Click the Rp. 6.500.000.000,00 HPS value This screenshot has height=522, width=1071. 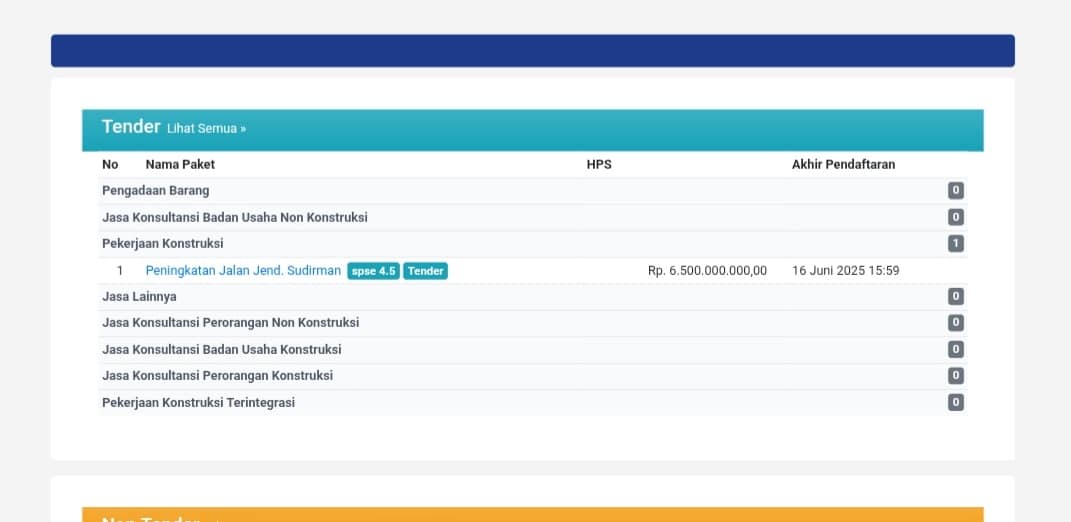(x=707, y=271)
